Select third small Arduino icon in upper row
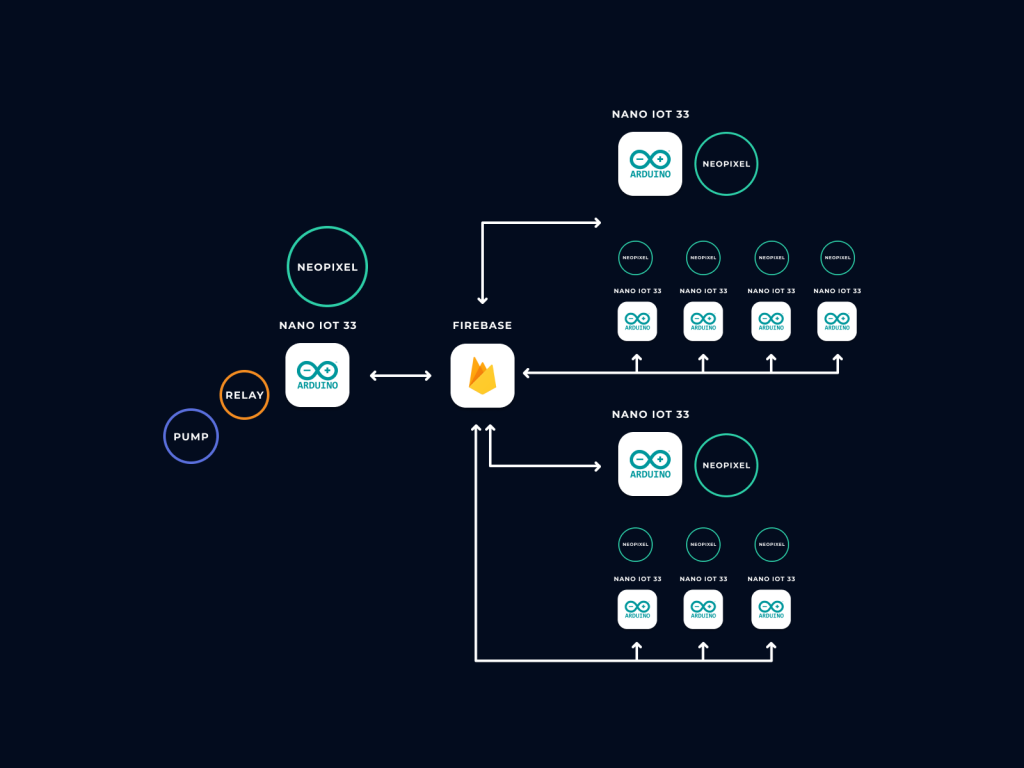Image resolution: width=1024 pixels, height=768 pixels. [x=771, y=321]
